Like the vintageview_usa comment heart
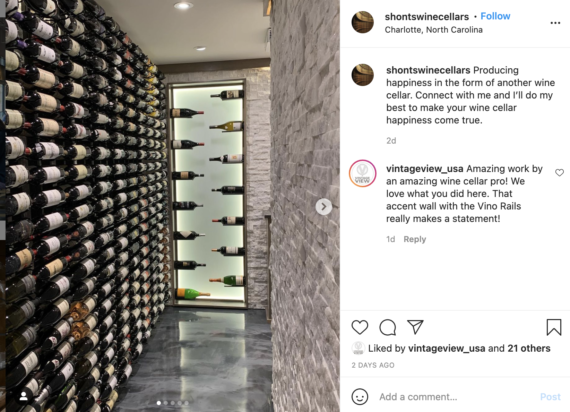The height and width of the screenshot is (412, 570). tap(559, 172)
